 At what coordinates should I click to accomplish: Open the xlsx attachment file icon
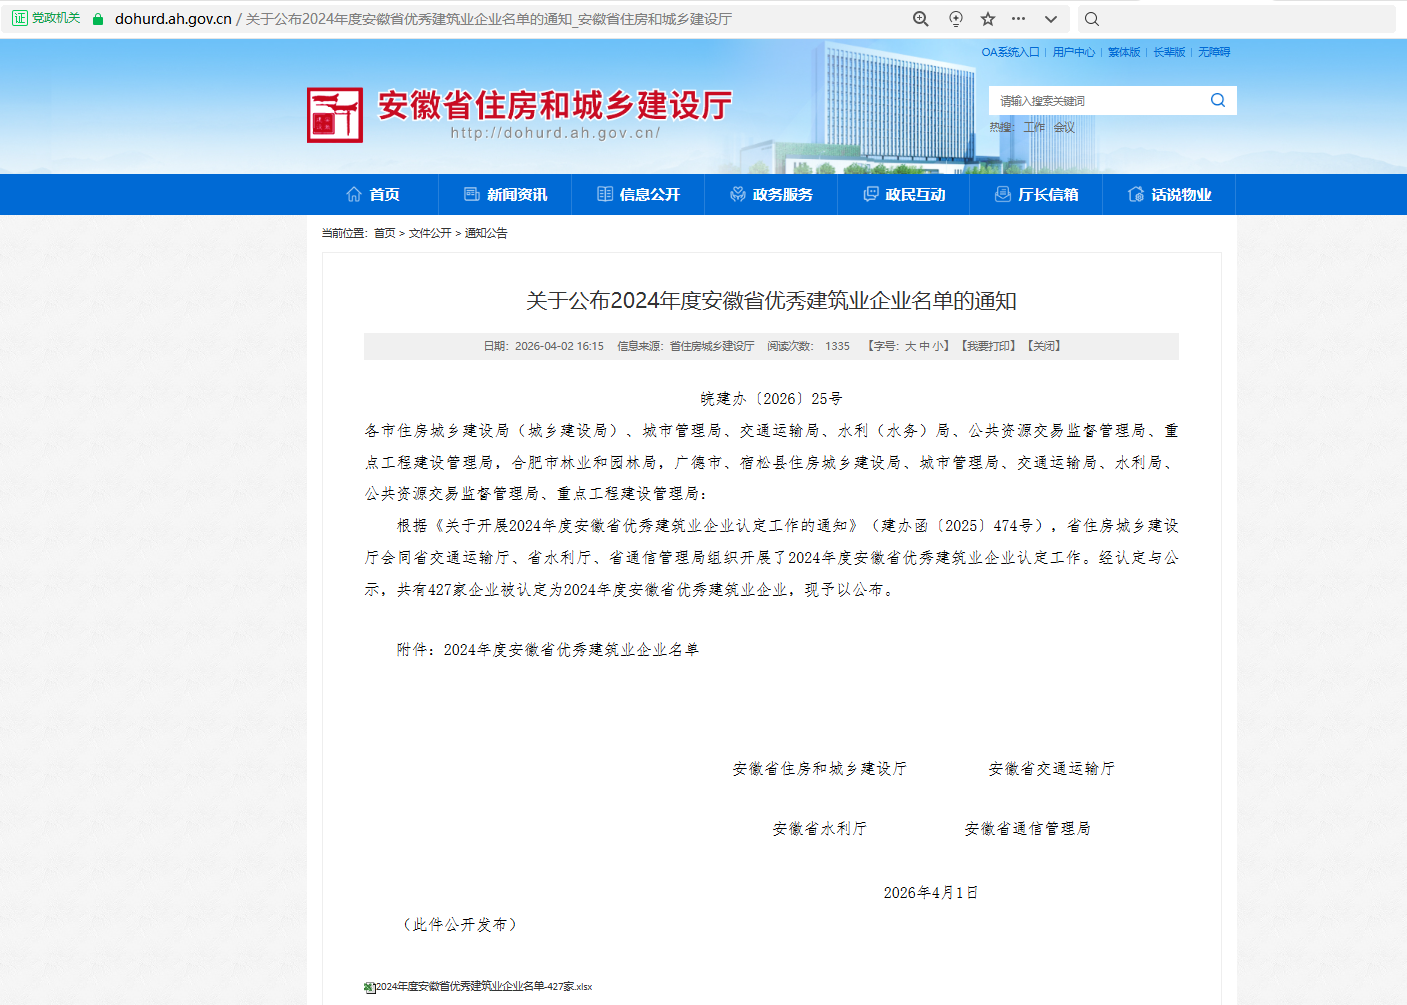369,987
